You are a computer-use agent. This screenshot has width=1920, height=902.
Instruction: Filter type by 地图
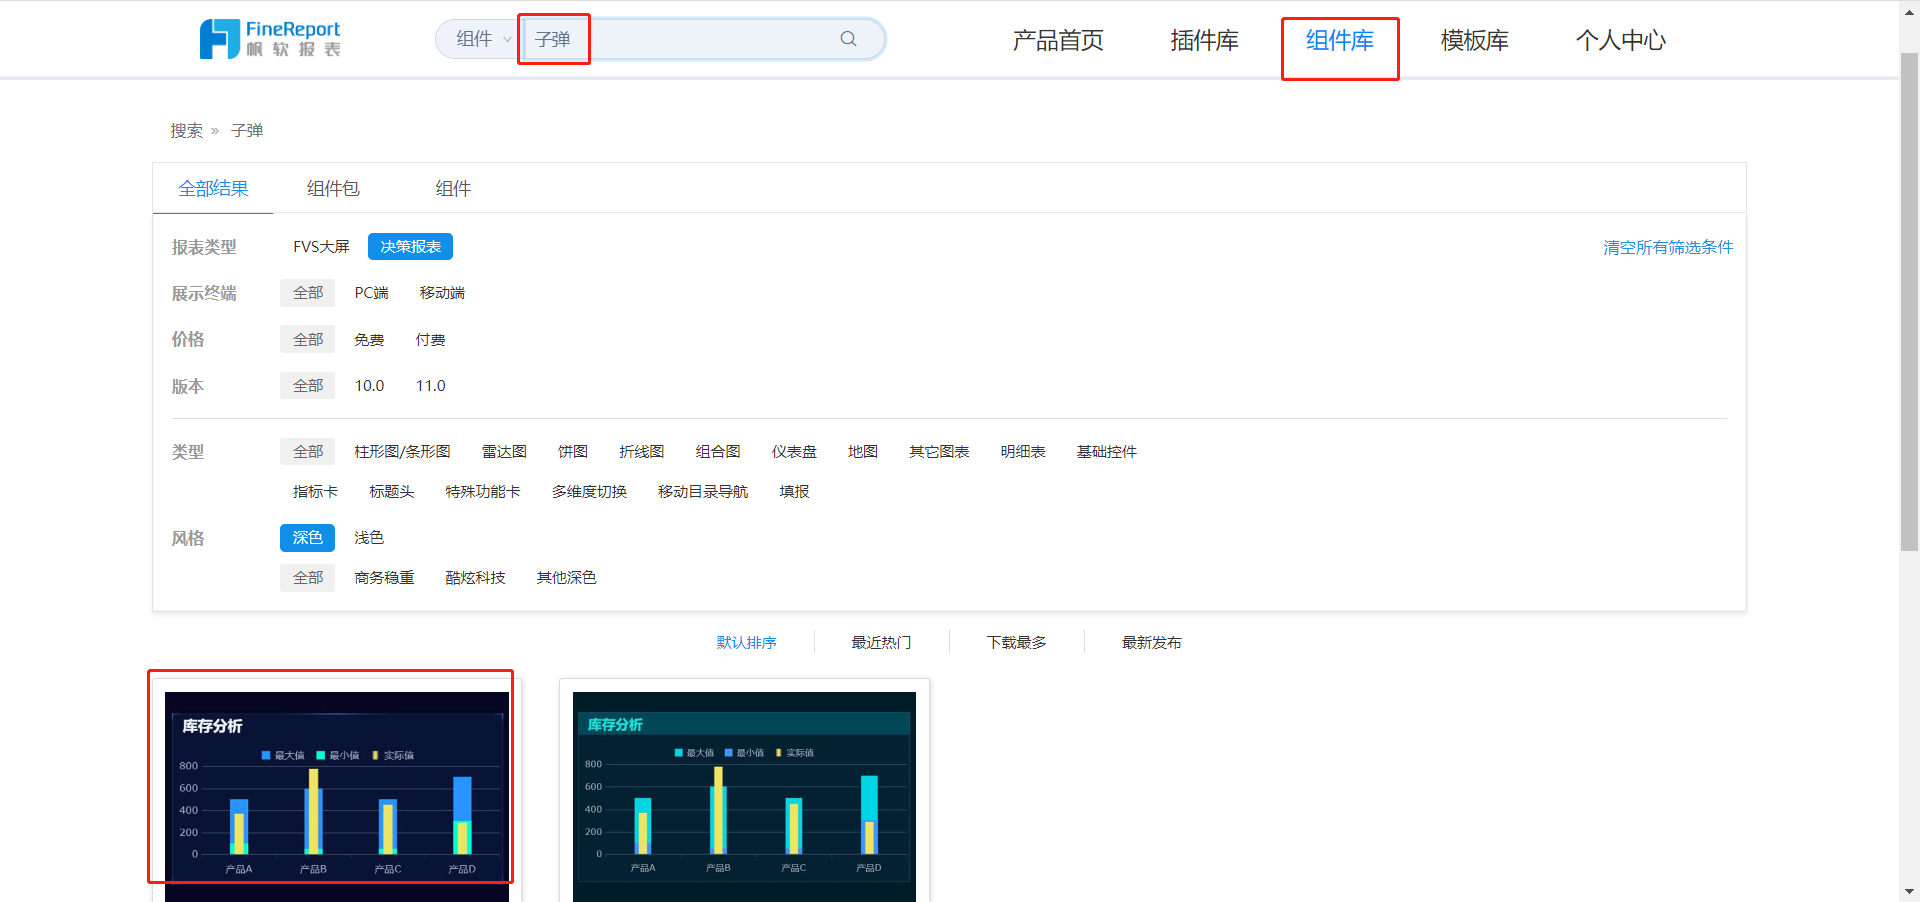pos(863,452)
